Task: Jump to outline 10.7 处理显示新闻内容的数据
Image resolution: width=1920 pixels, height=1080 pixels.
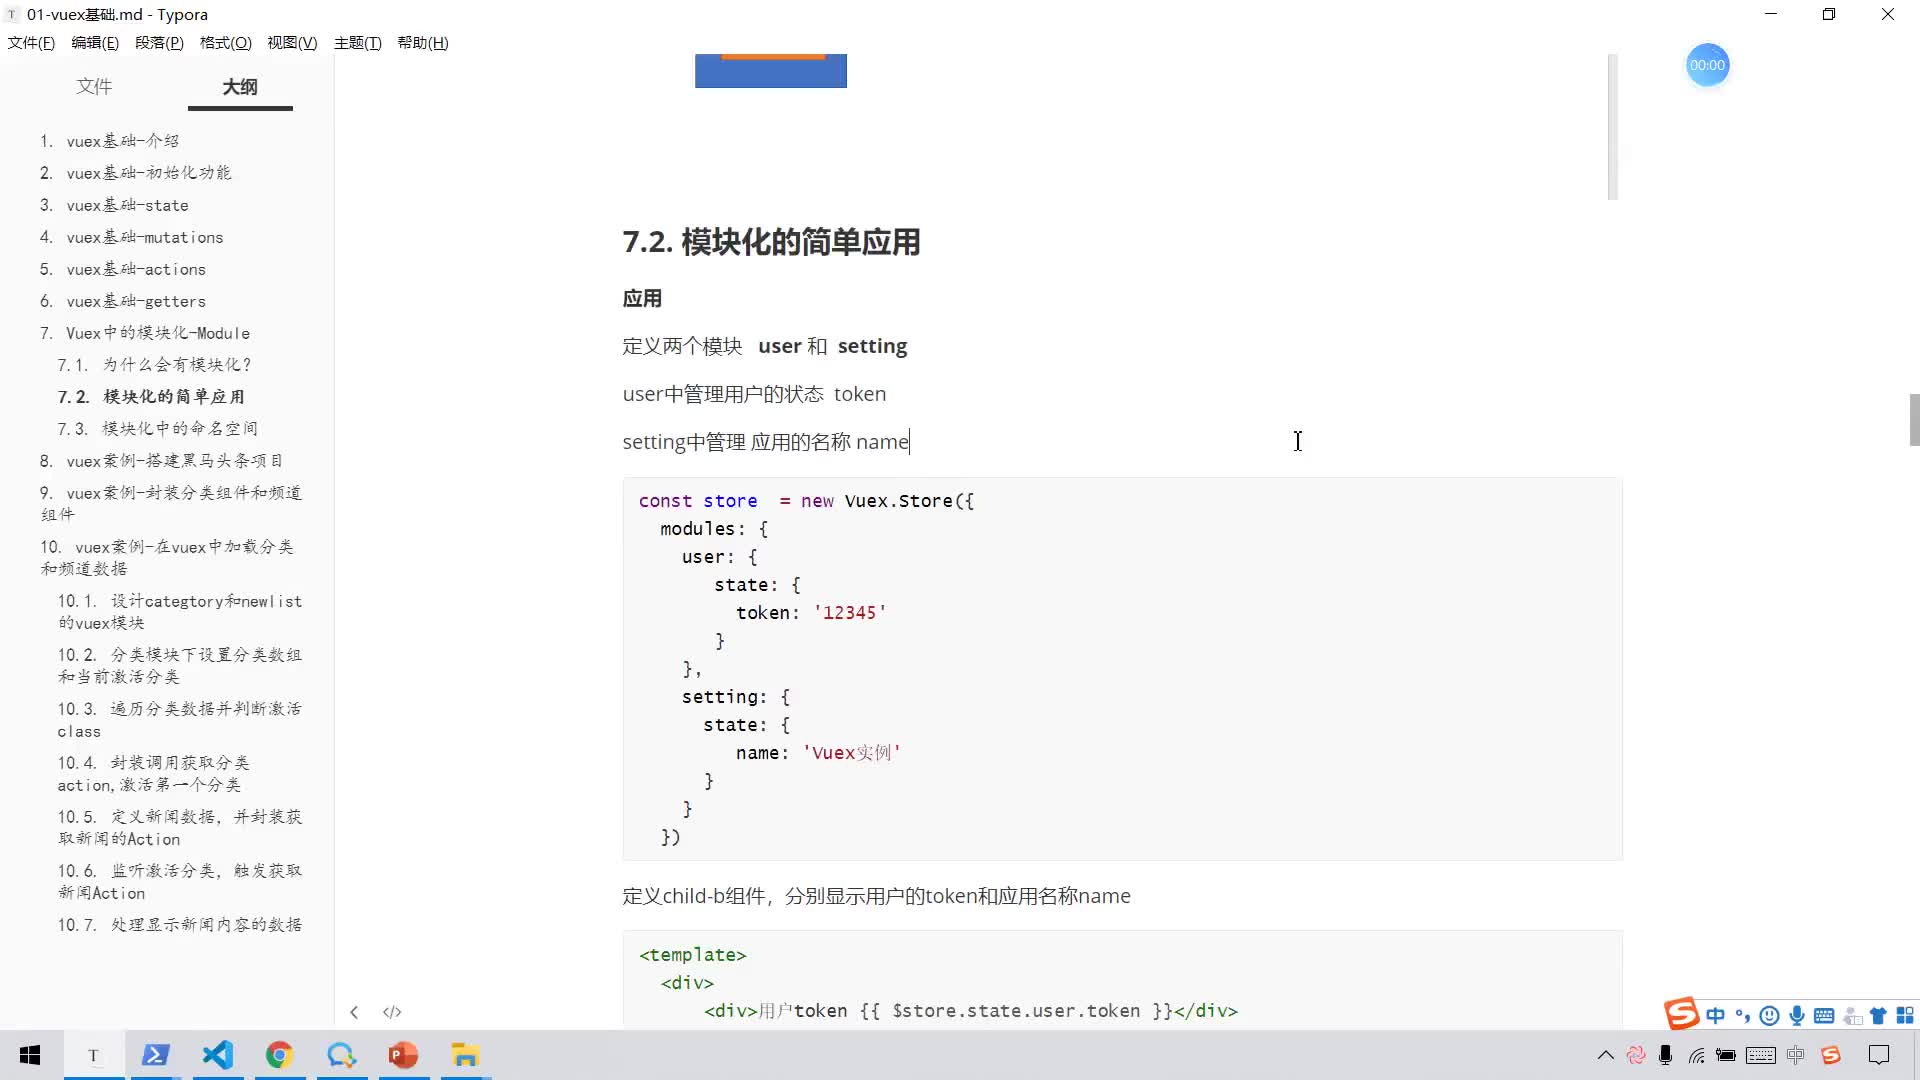Action: [x=179, y=925]
